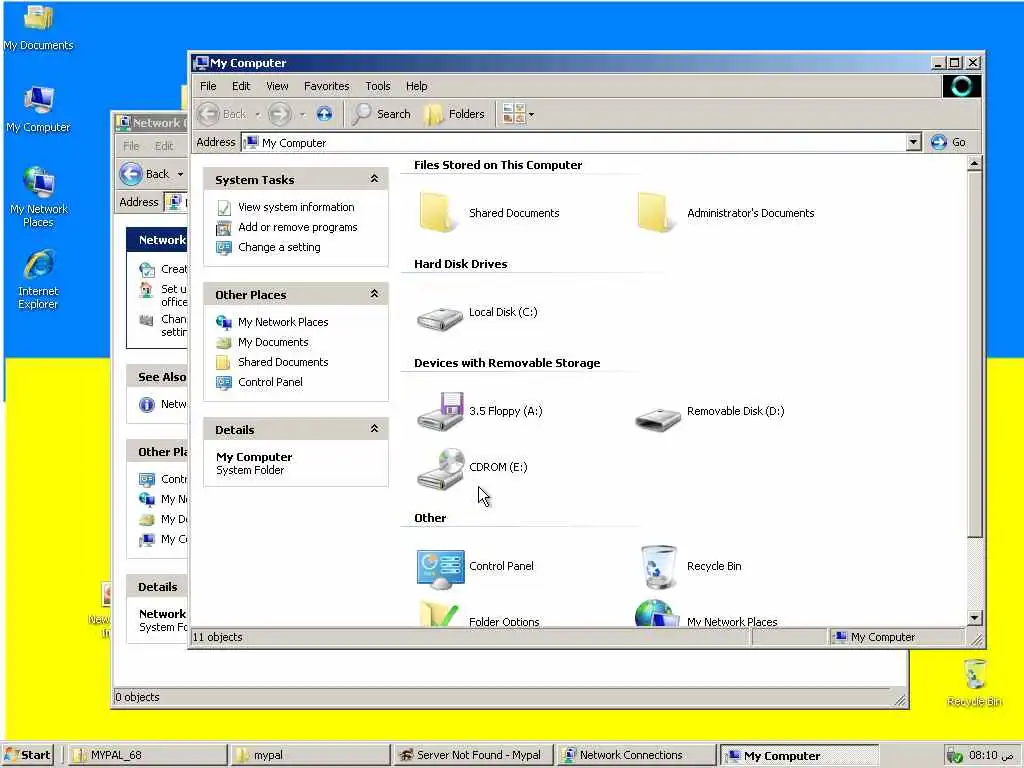Screen dimensions: 1024x768
Task: Open the File menu in Network Connections window
Action: point(131,146)
